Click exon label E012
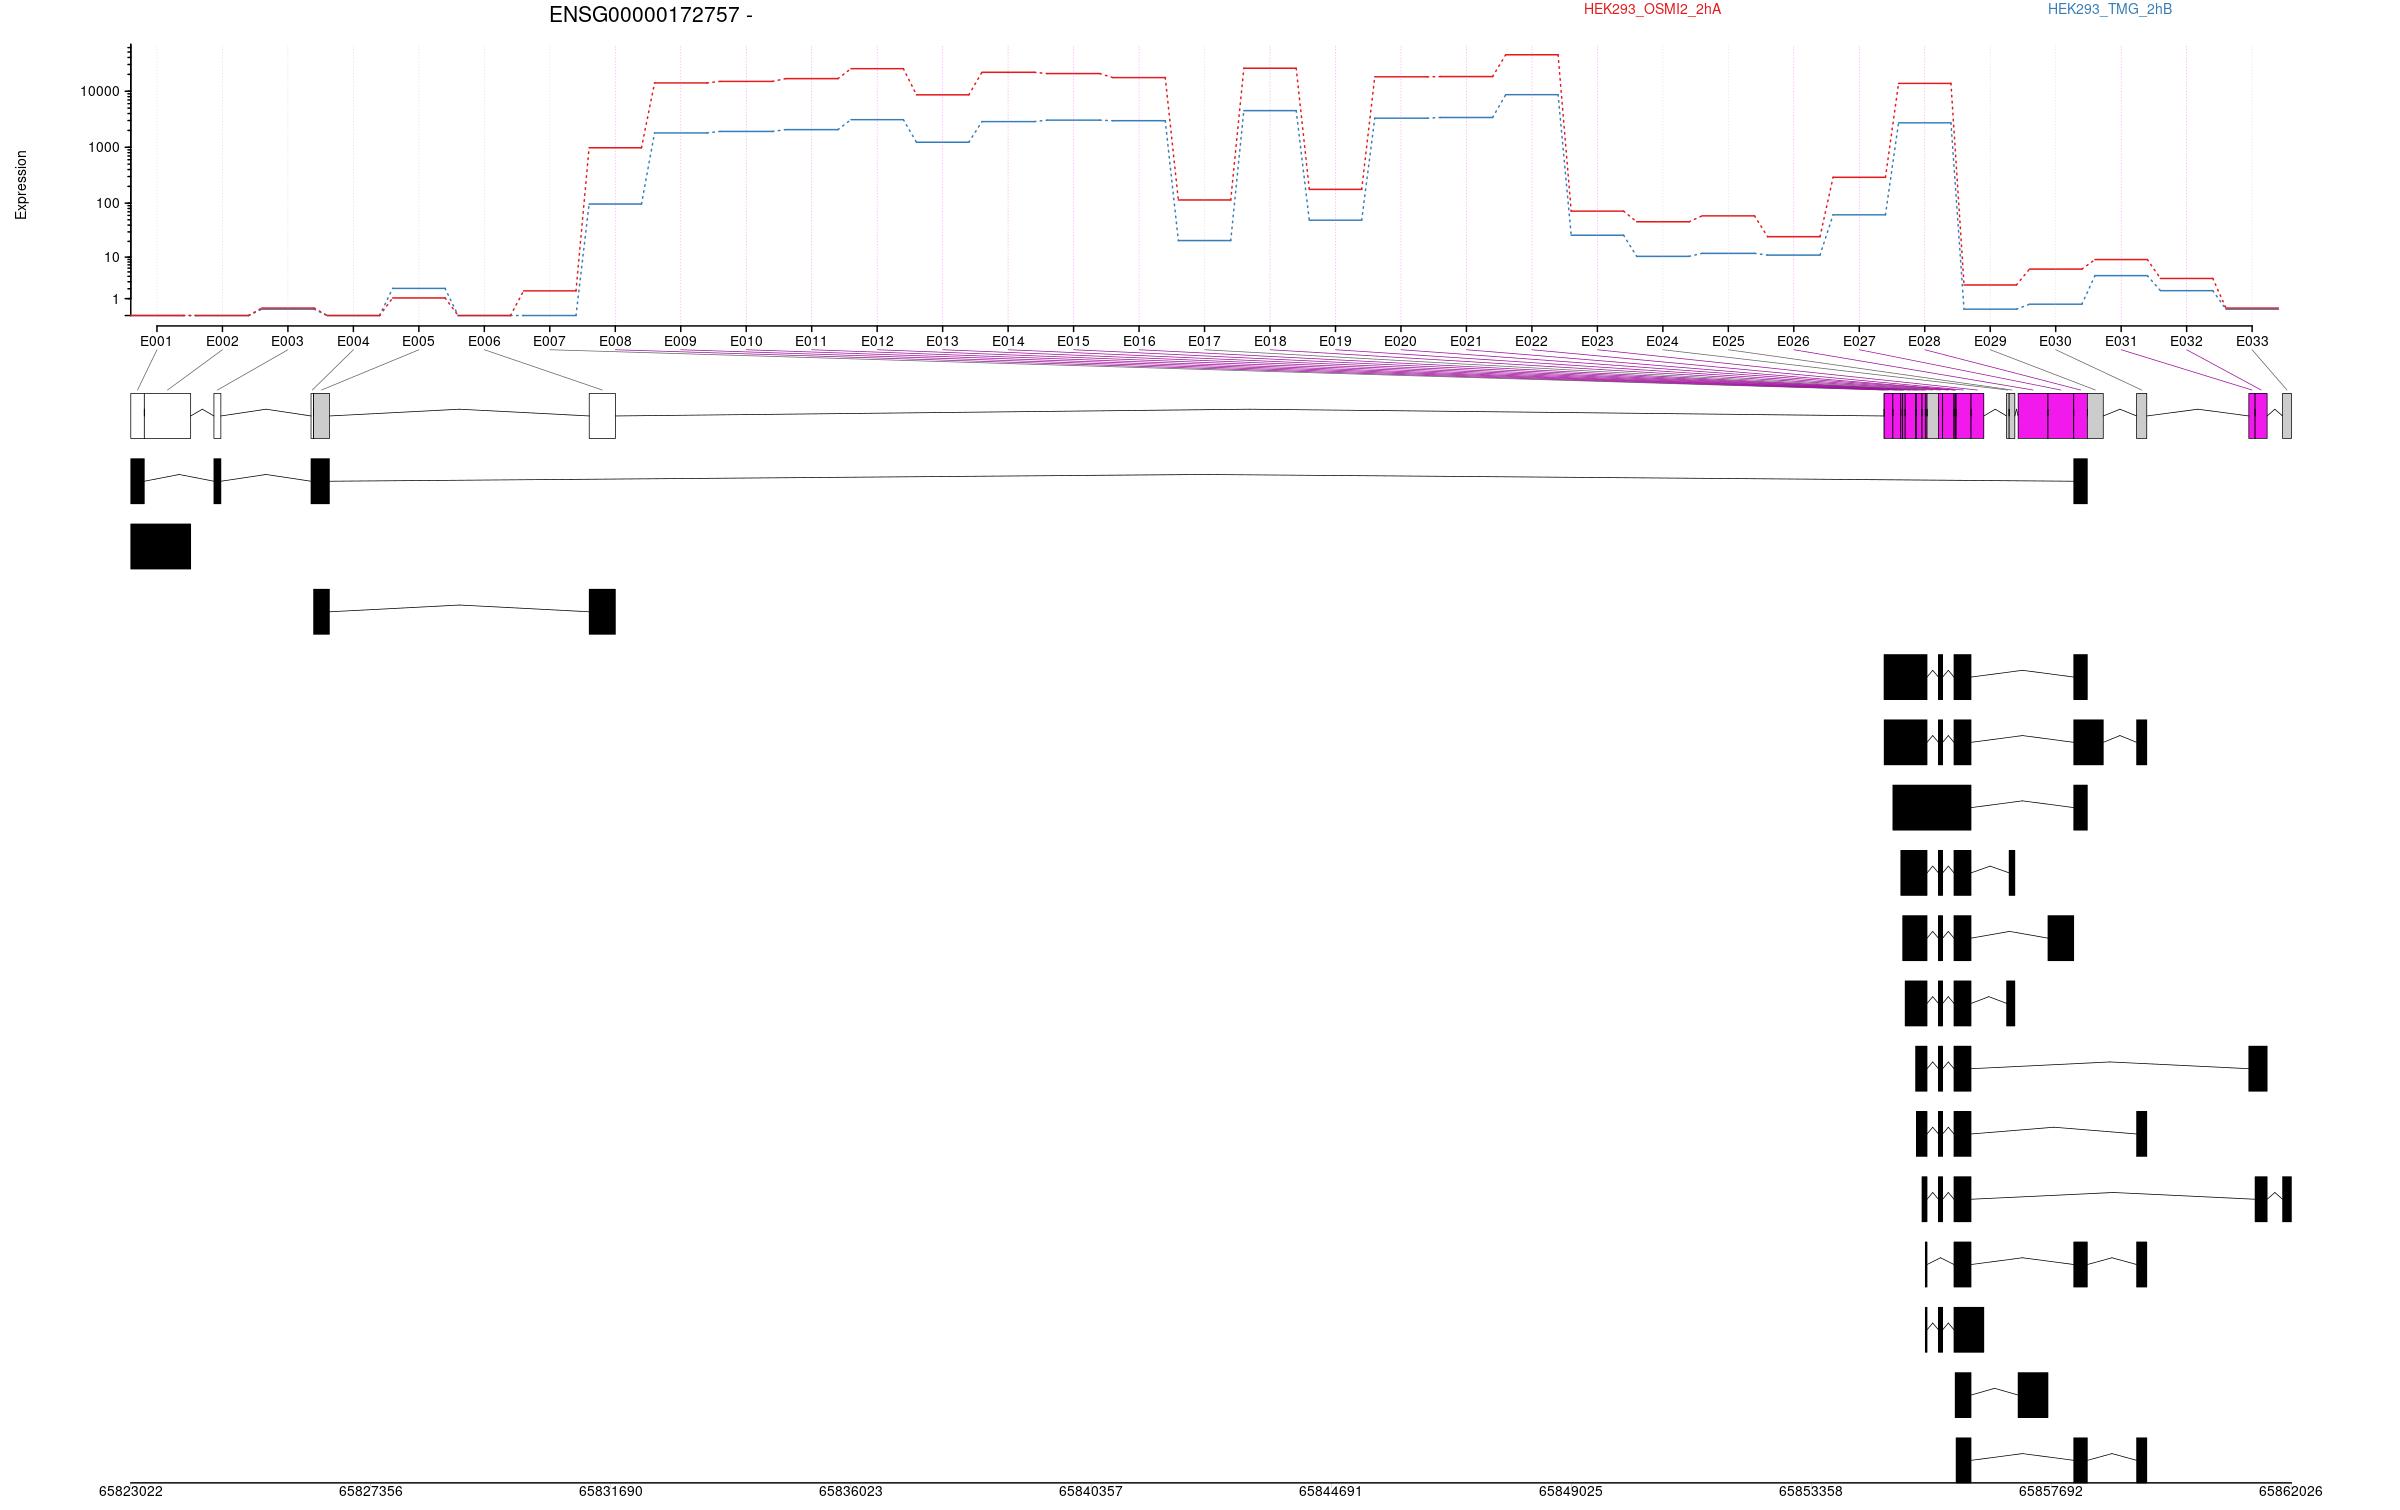Viewport: 2400px width, 1510px height. 877,341
